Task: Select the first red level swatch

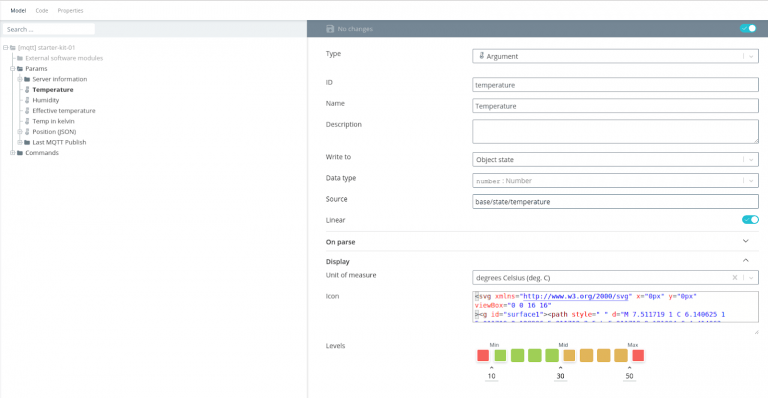Action: coord(483,355)
